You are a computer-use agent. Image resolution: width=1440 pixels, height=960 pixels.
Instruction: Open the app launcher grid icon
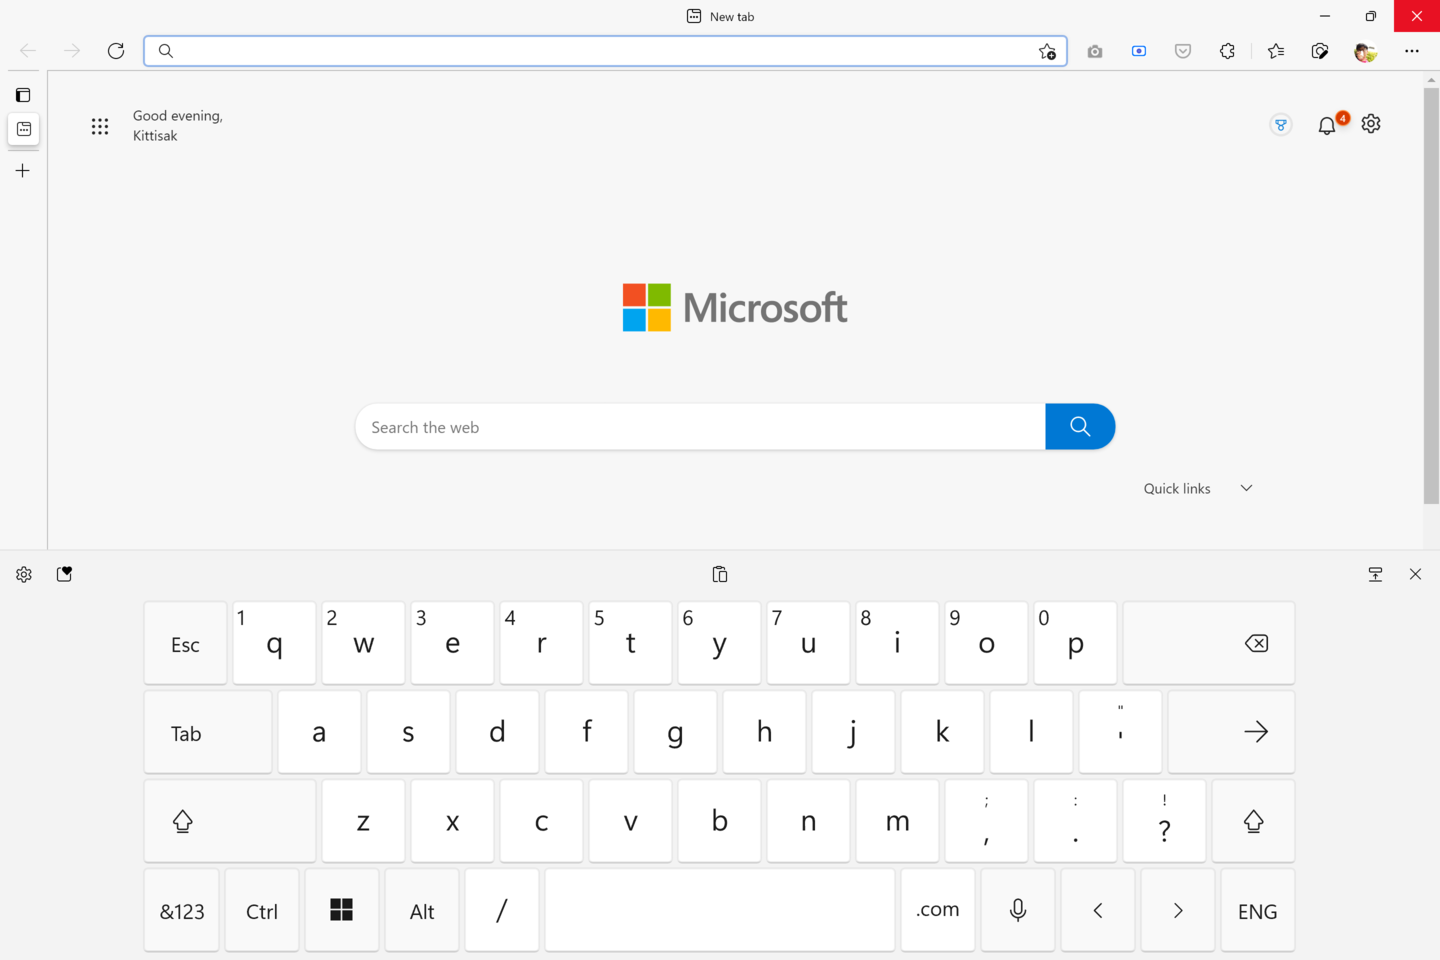(x=100, y=126)
